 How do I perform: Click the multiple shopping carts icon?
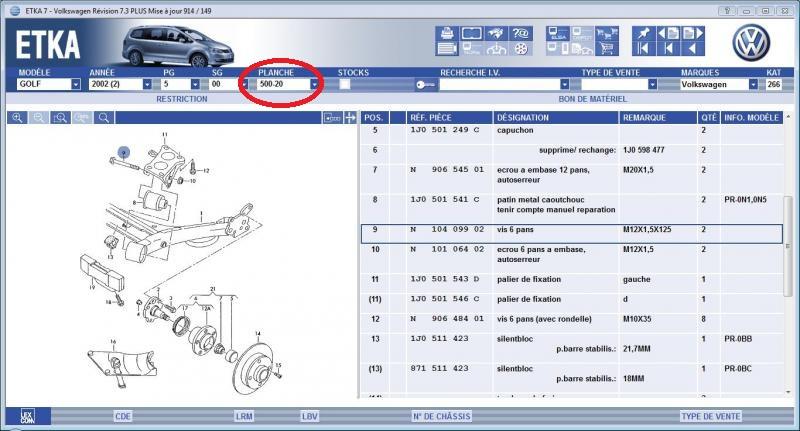607,34
